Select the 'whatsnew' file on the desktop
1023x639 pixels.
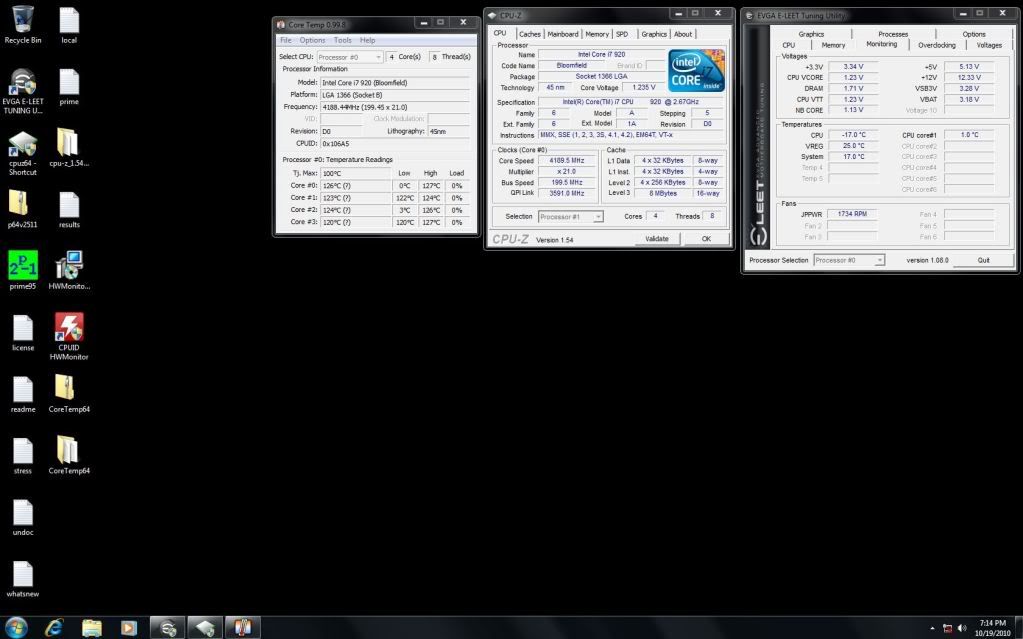click(23, 578)
